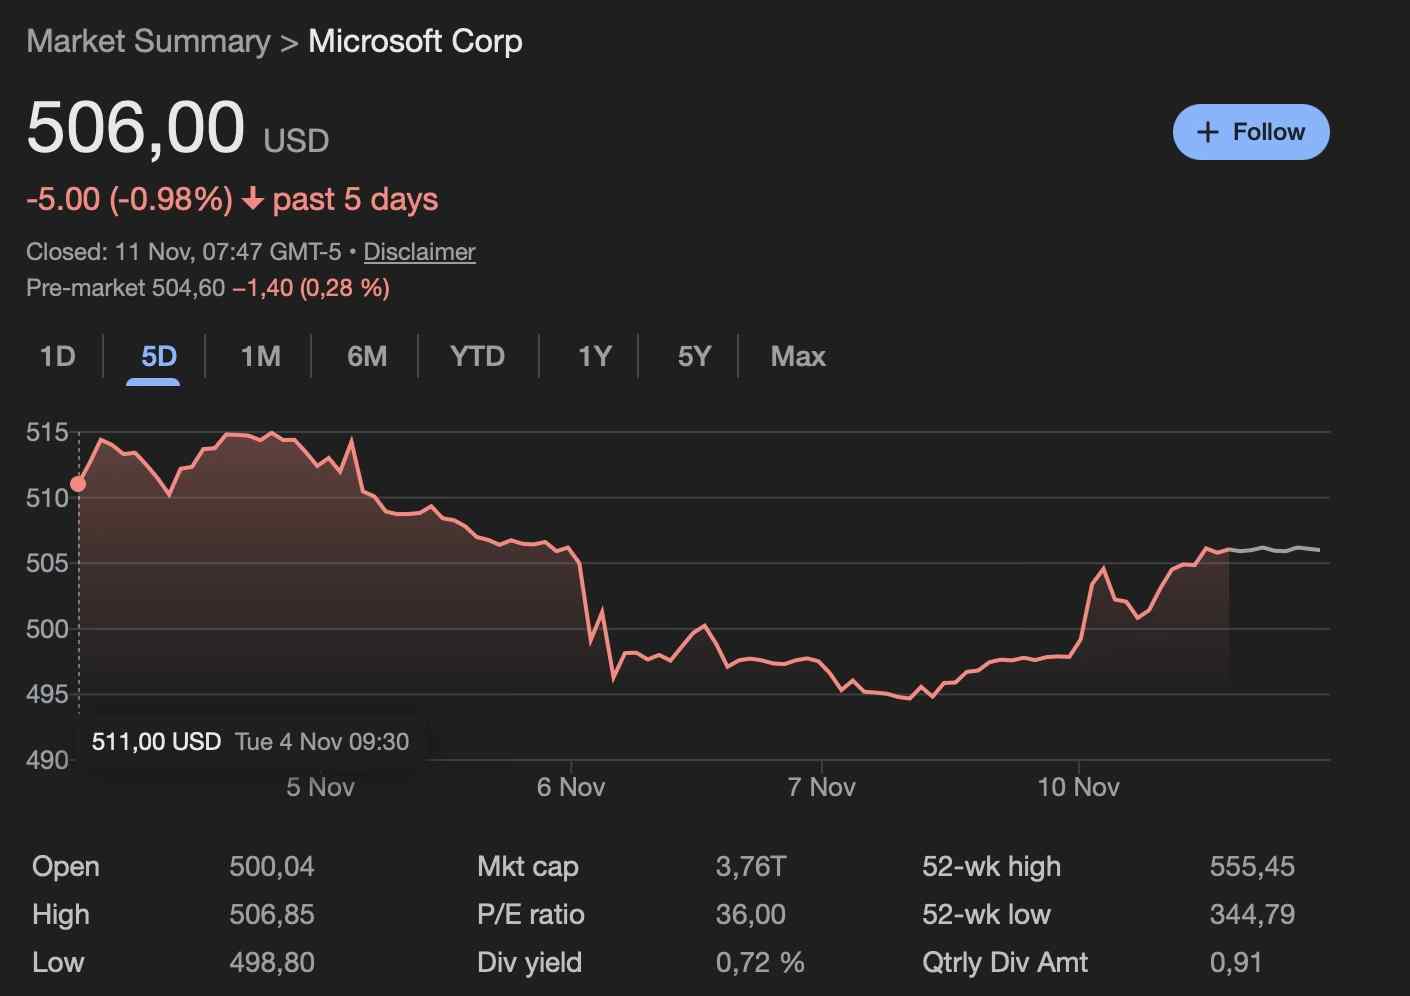Switch to the 1M time range
1410x996 pixels.
pos(259,356)
